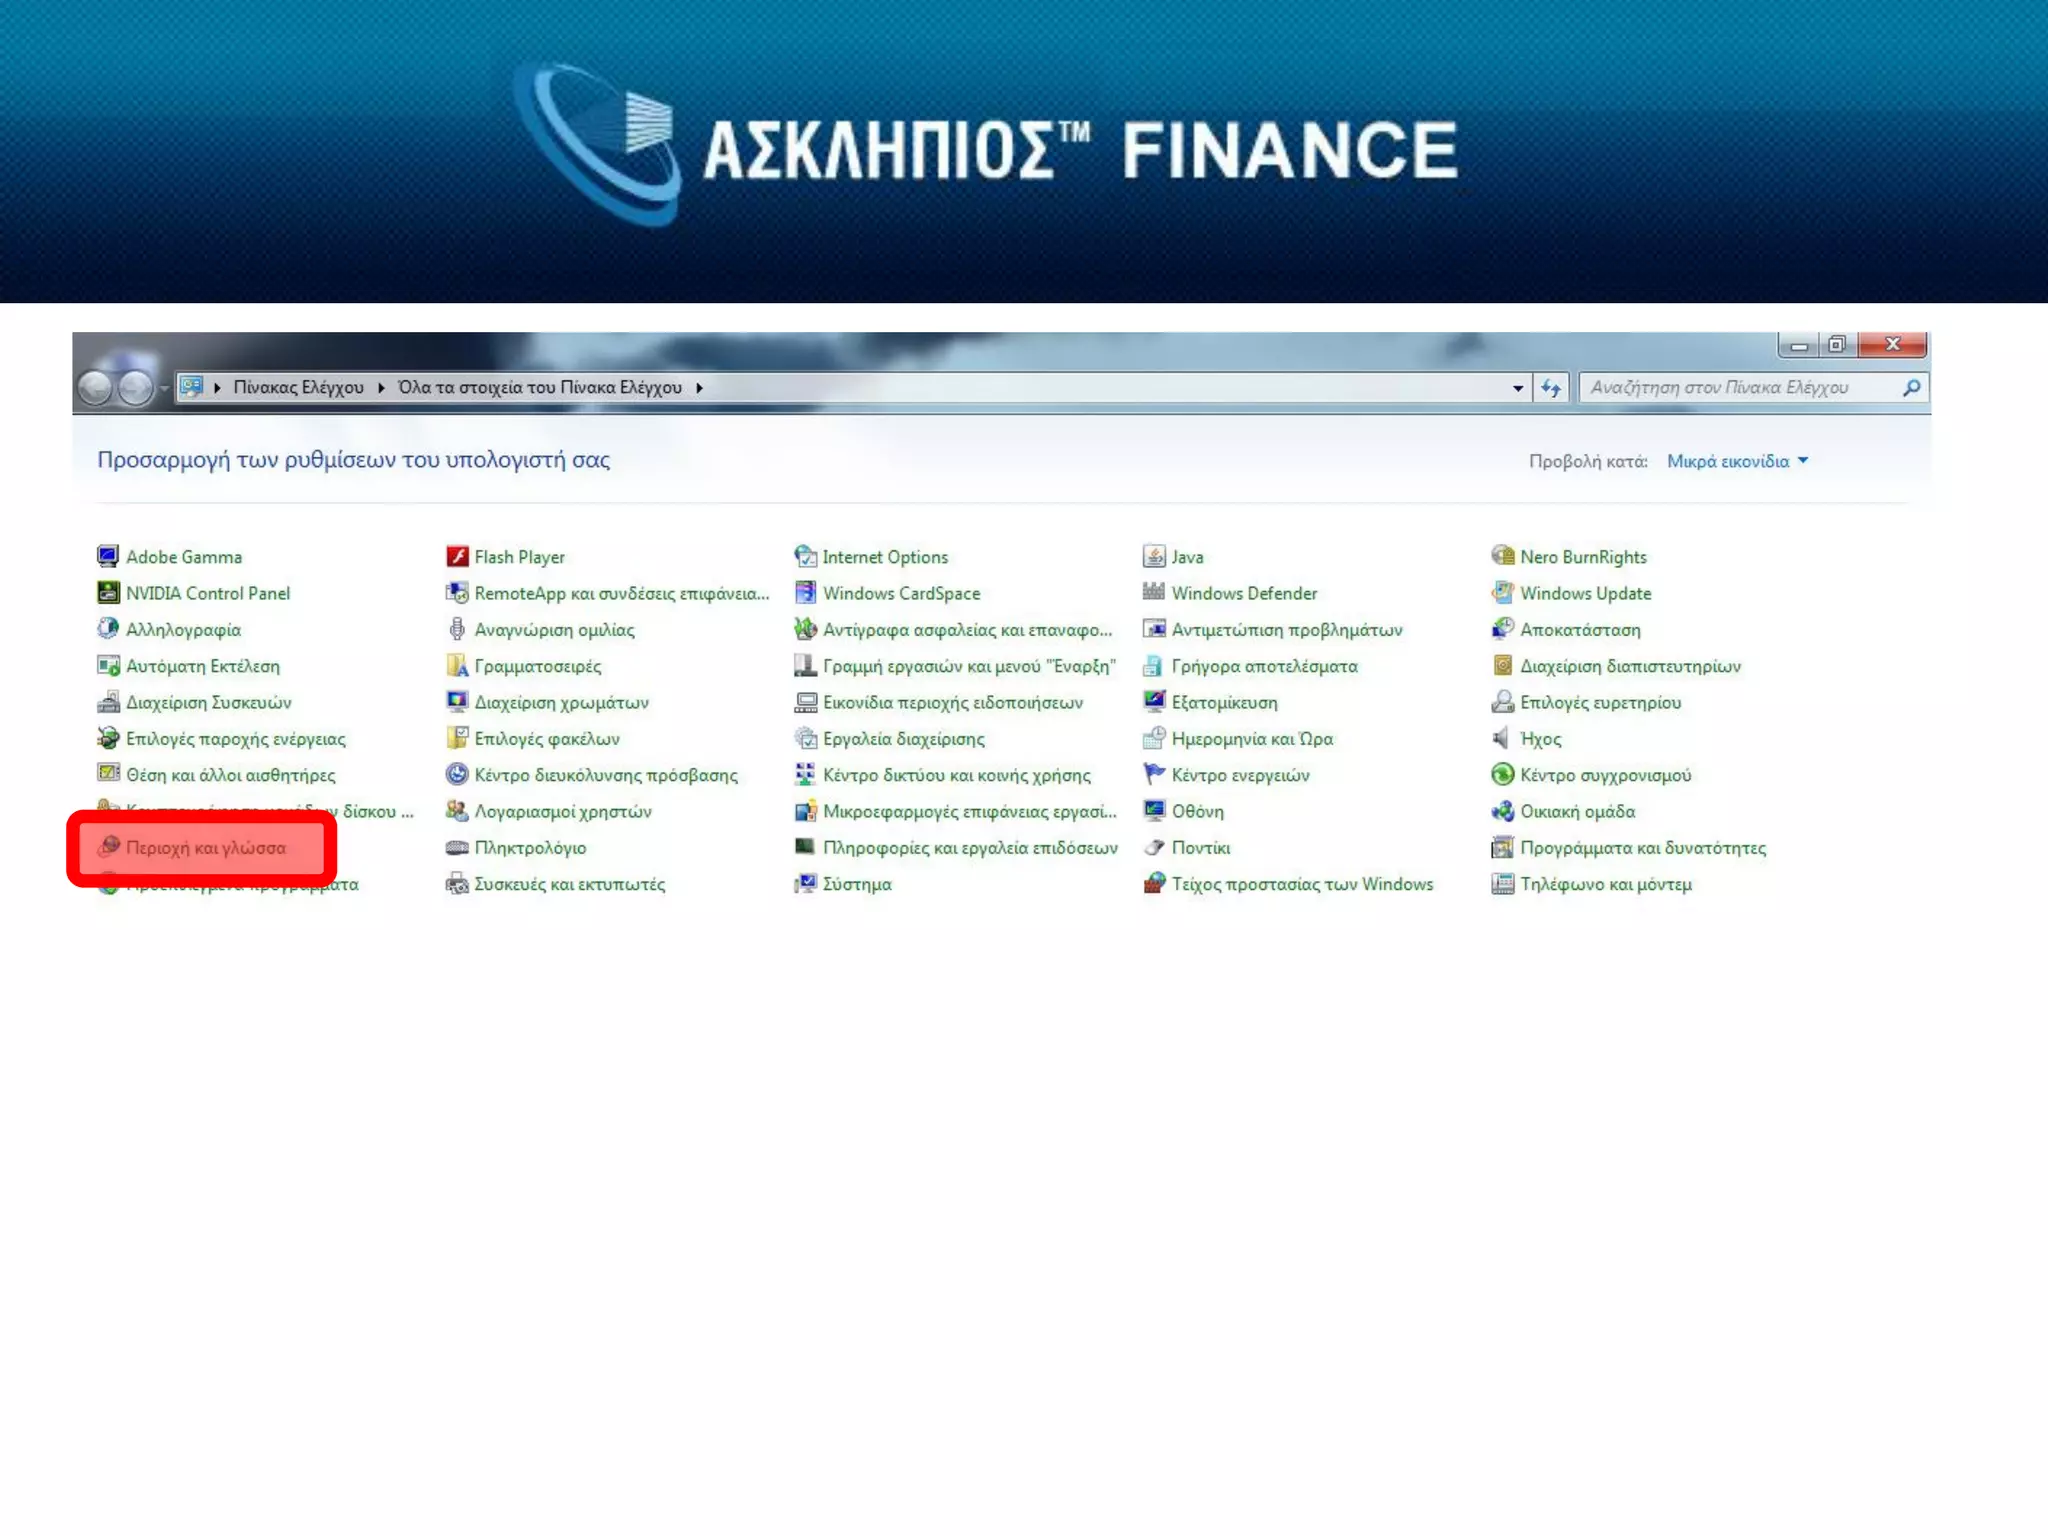Screen dimensions: 2048x1536
Task: Open the Nero BurnRights icon
Action: click(x=1502, y=557)
